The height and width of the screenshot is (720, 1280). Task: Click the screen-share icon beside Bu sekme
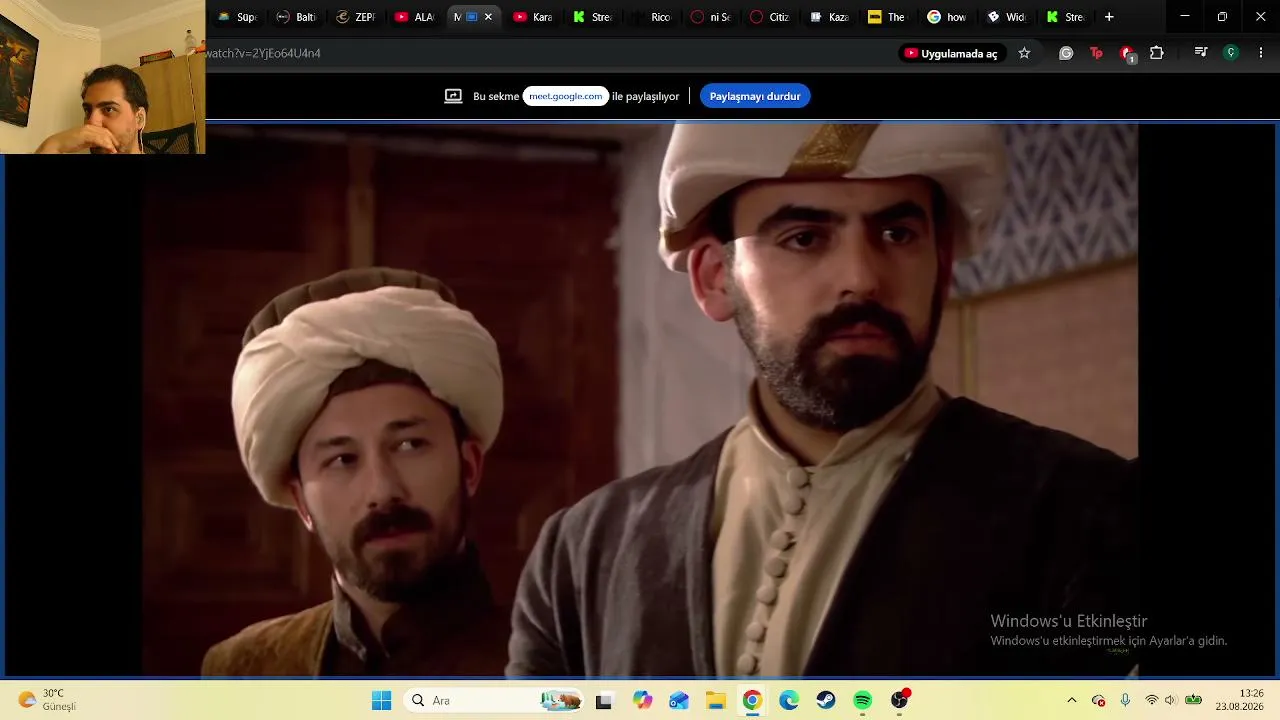[453, 96]
